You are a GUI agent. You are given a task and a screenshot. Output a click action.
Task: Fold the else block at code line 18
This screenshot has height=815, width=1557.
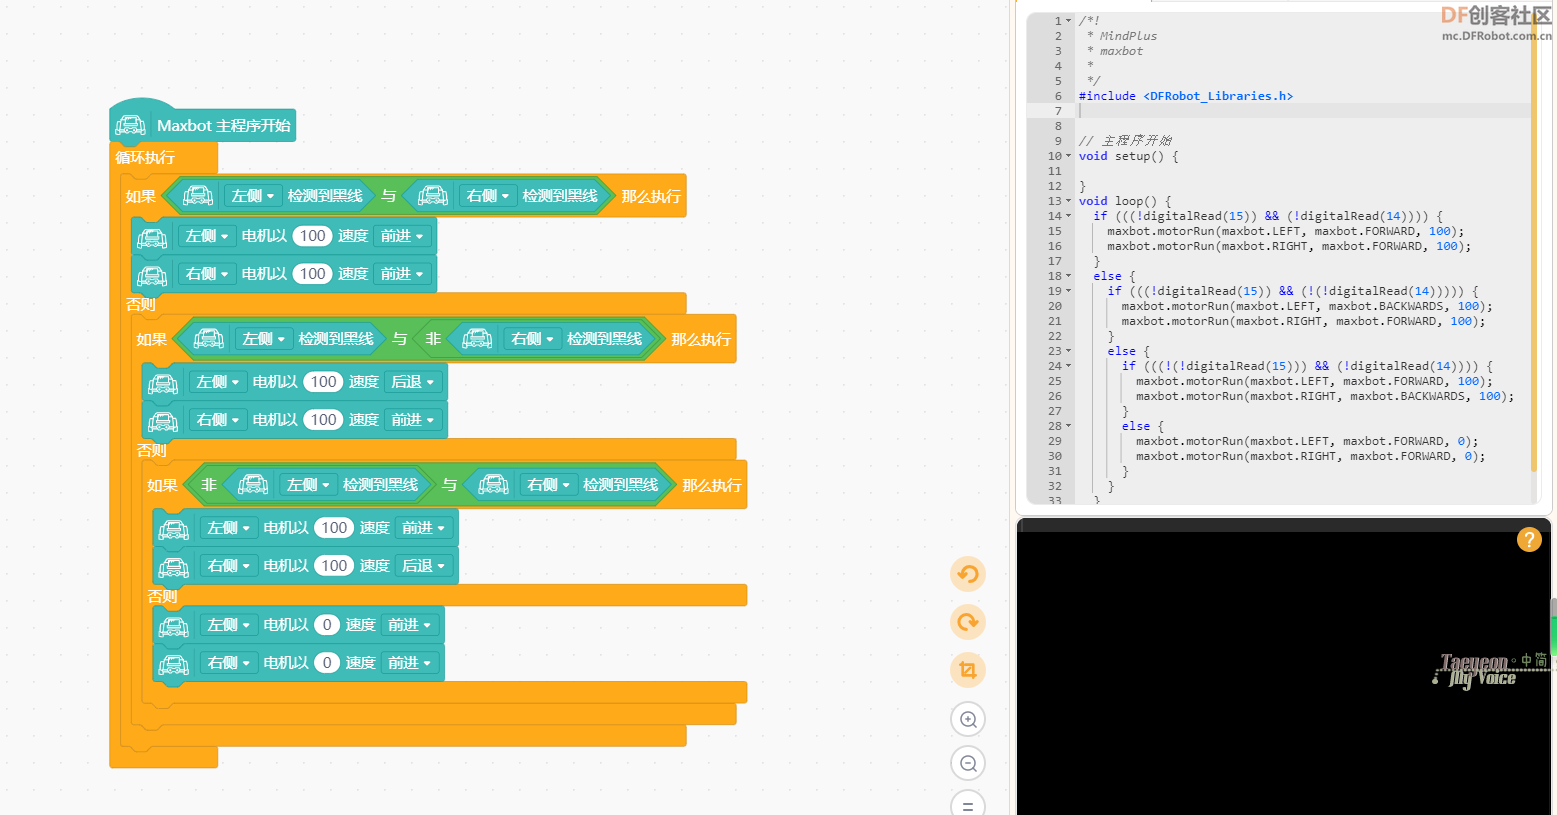(x=1068, y=276)
